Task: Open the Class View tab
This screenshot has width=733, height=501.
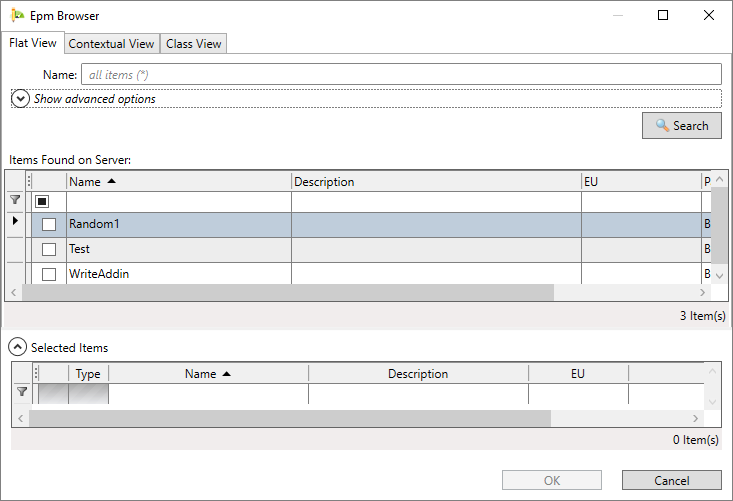Action: tap(193, 44)
